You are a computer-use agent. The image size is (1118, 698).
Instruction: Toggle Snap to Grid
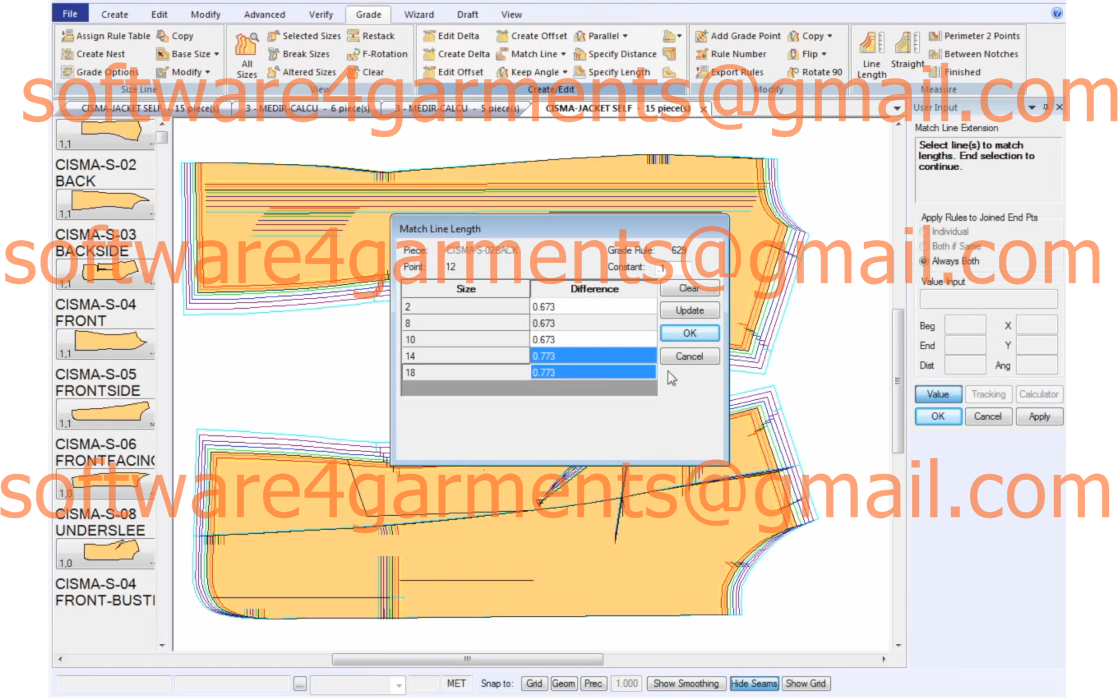(534, 683)
